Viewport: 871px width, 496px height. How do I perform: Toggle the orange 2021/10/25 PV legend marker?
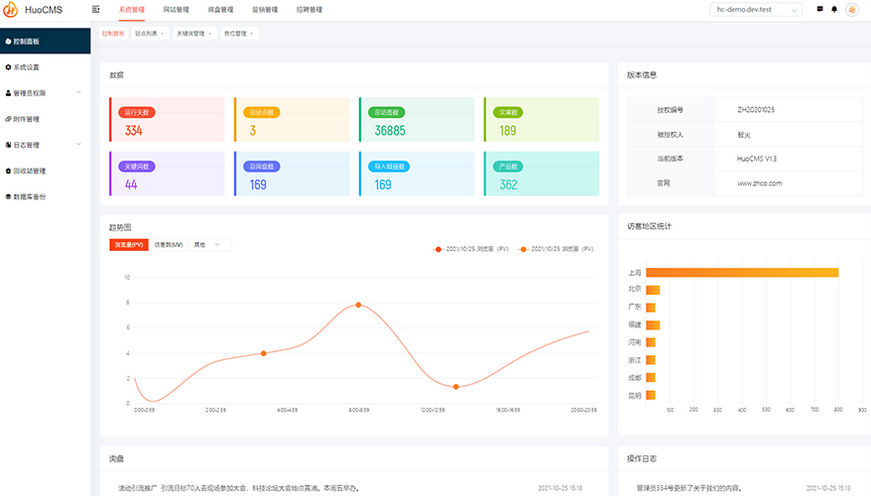[x=523, y=249]
